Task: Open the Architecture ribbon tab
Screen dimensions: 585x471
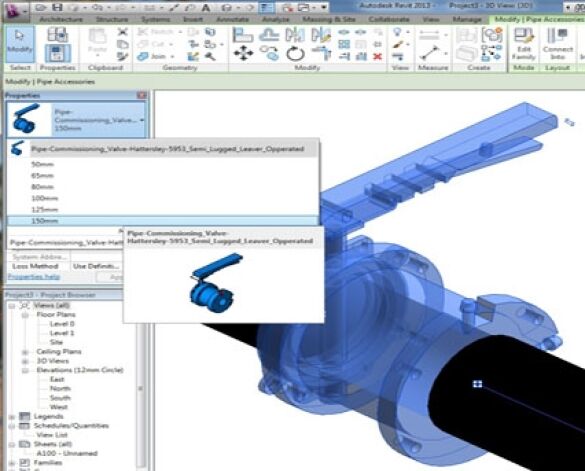Action: point(61,19)
